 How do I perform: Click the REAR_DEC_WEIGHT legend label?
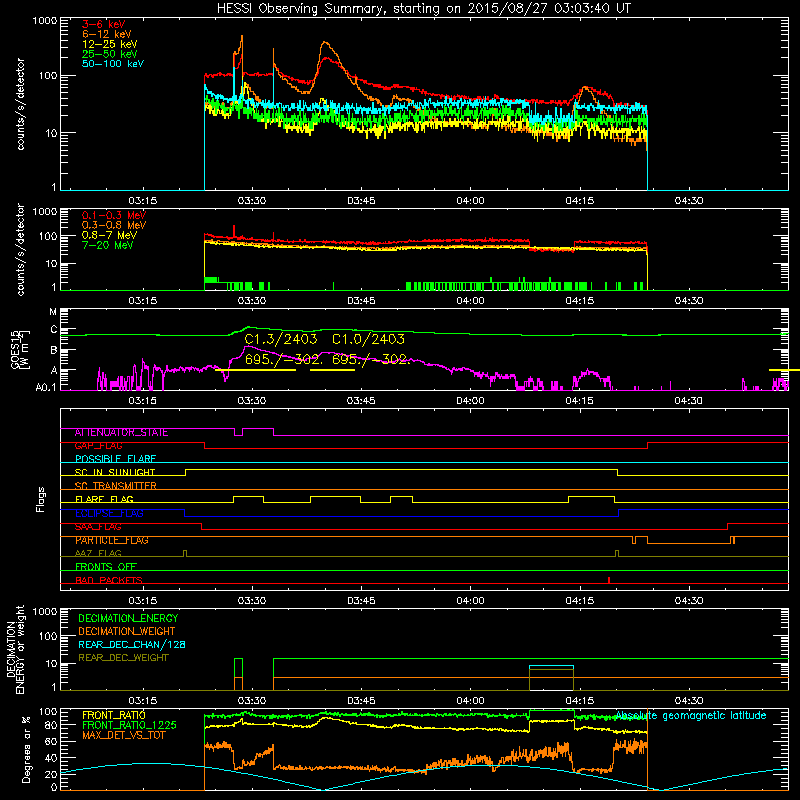point(123,658)
